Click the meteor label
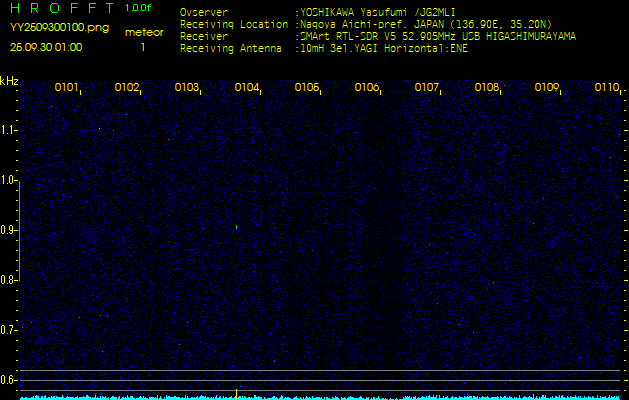Image resolution: width=629 pixels, height=400 pixels. pyautogui.click(x=144, y=33)
